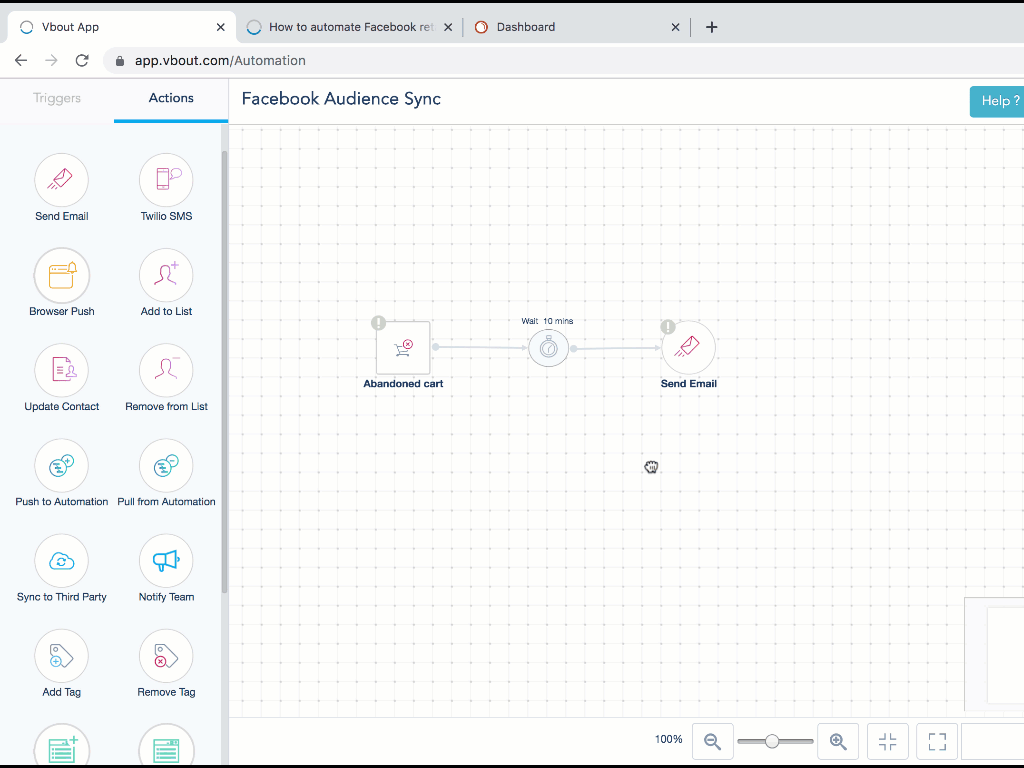Viewport: 1024px width, 768px height.
Task: Click the Wait 10 mins label
Action: 547,321
